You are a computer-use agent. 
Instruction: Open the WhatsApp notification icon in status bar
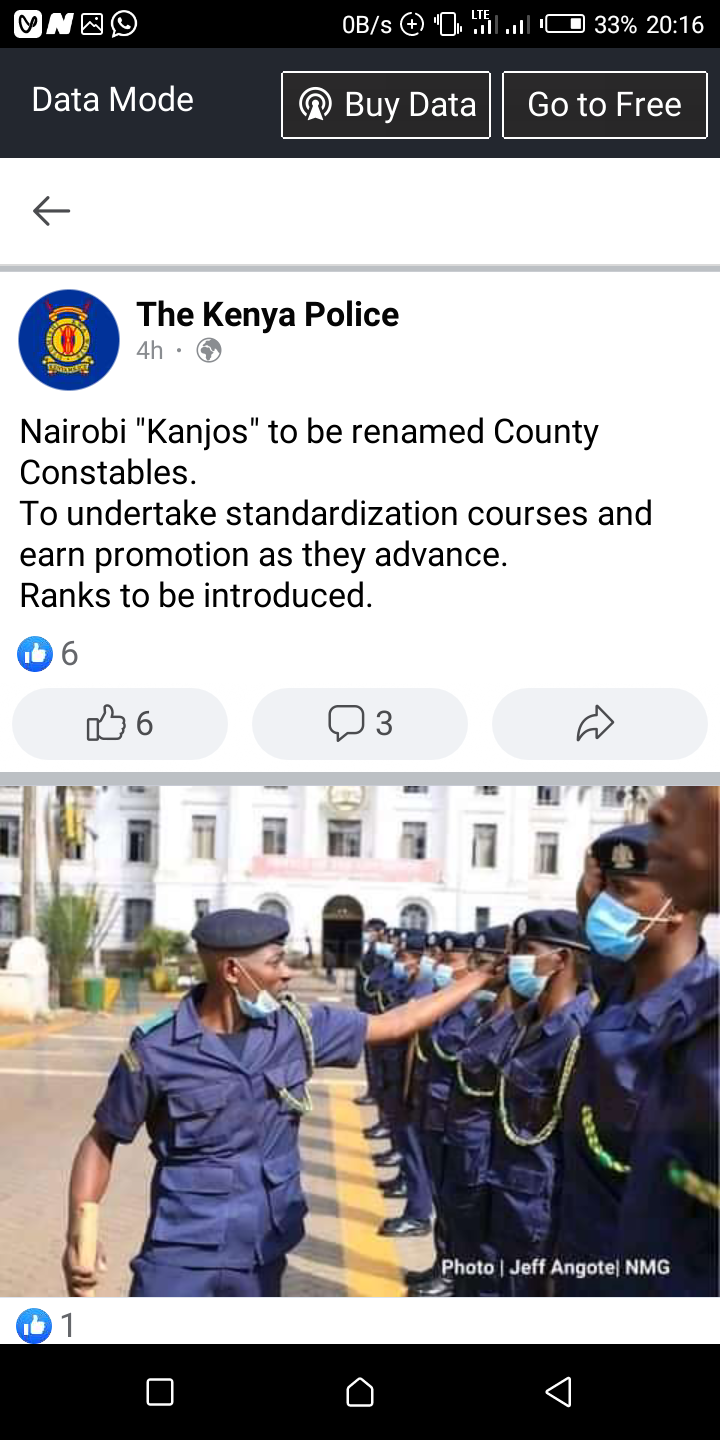(x=124, y=24)
